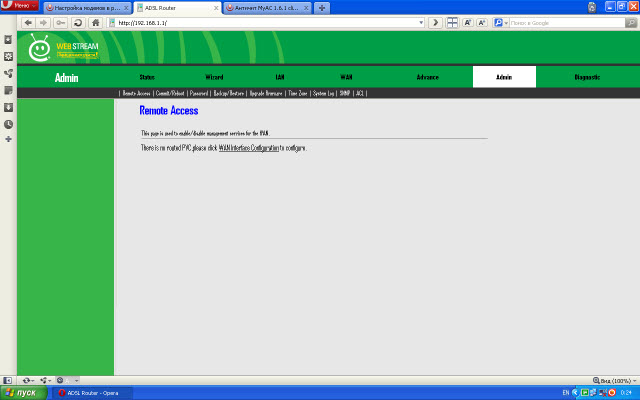
Task: Open the Opera Menu button
Action: [19, 7]
